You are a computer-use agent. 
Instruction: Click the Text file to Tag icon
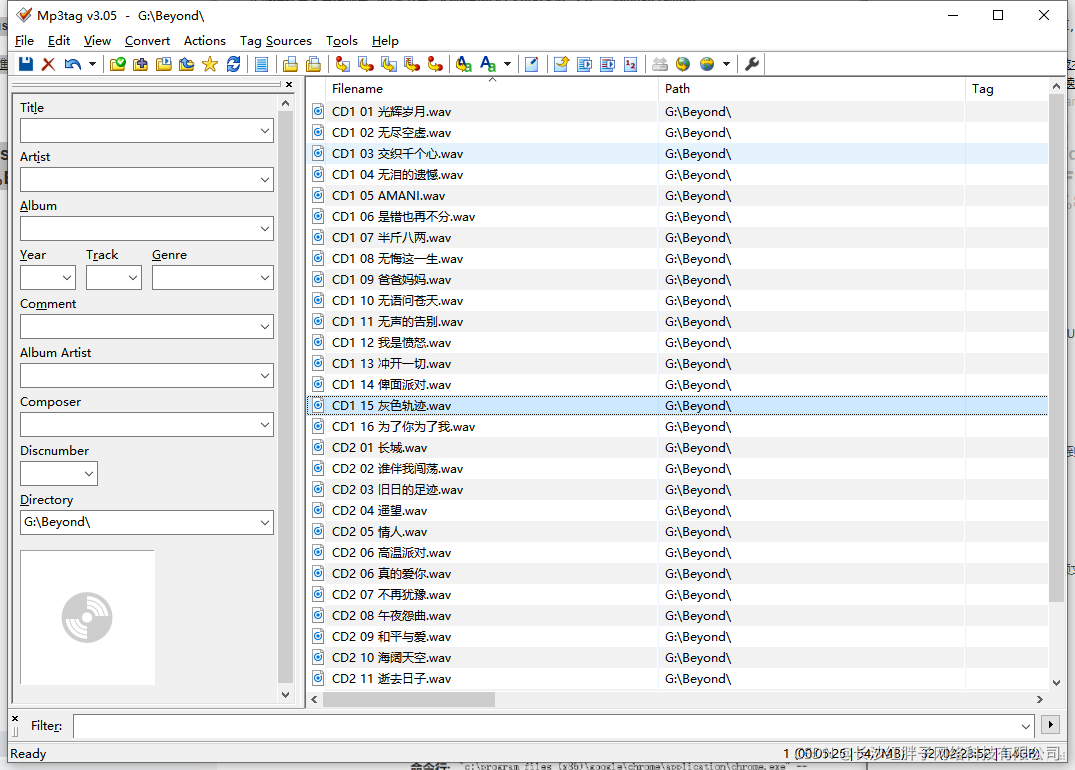tap(411, 64)
